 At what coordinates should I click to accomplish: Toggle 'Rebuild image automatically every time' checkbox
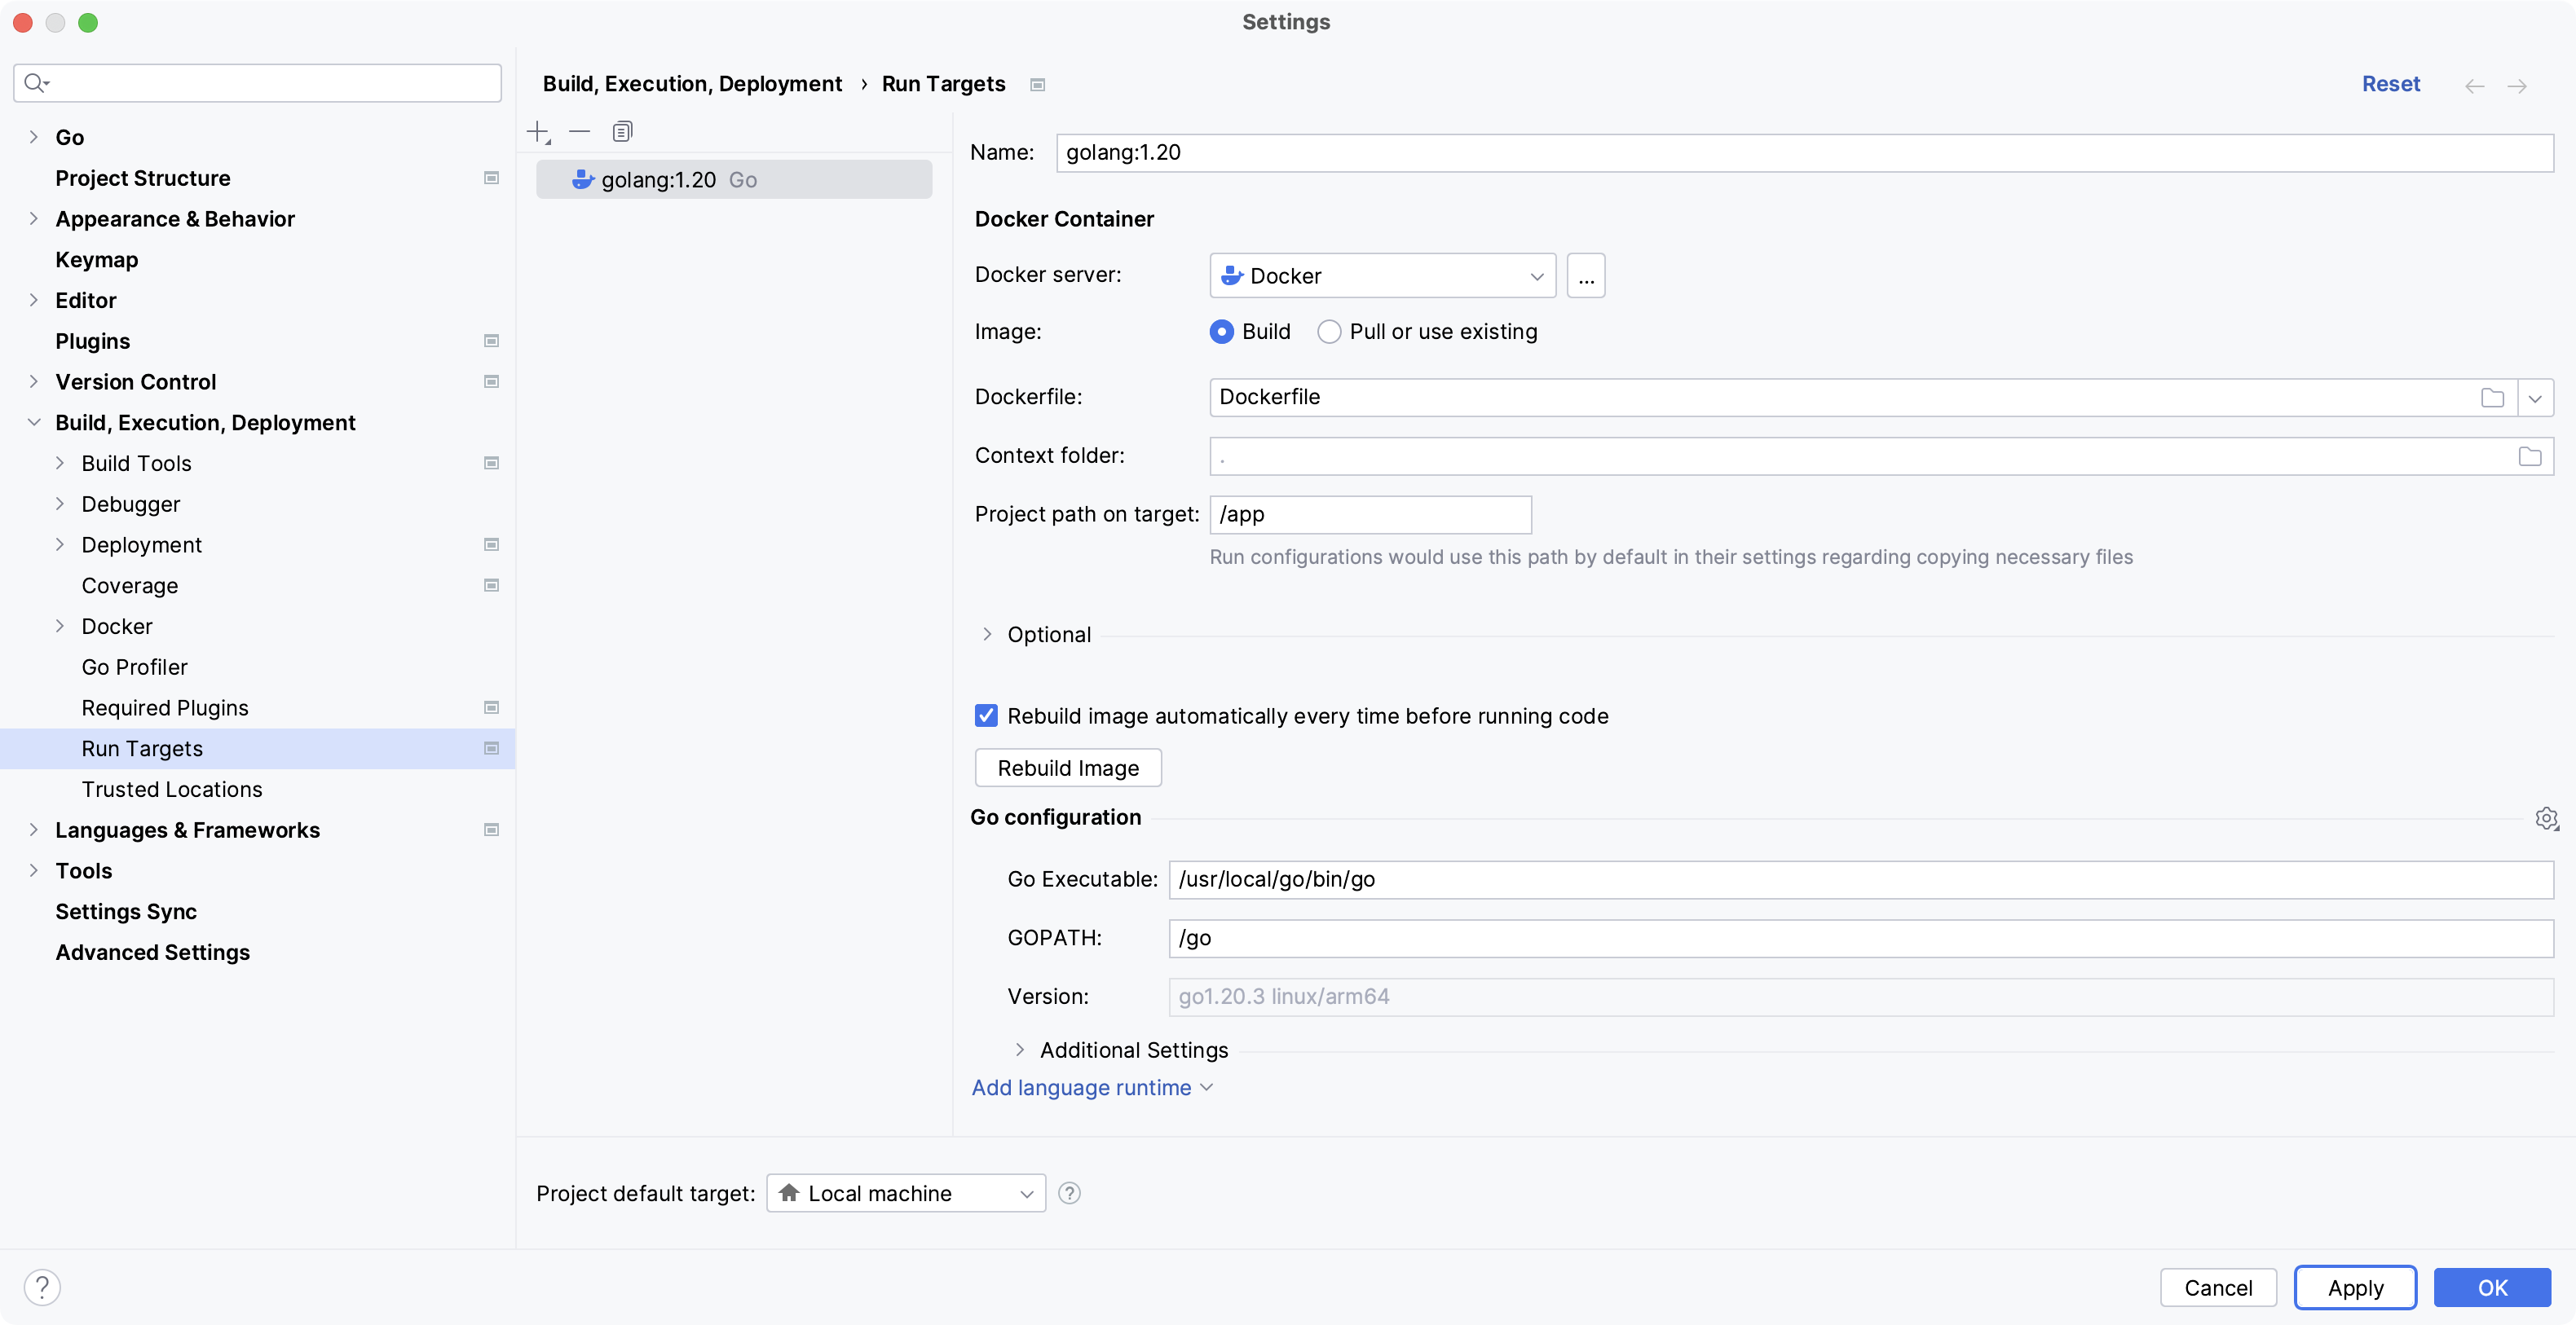click(x=986, y=715)
